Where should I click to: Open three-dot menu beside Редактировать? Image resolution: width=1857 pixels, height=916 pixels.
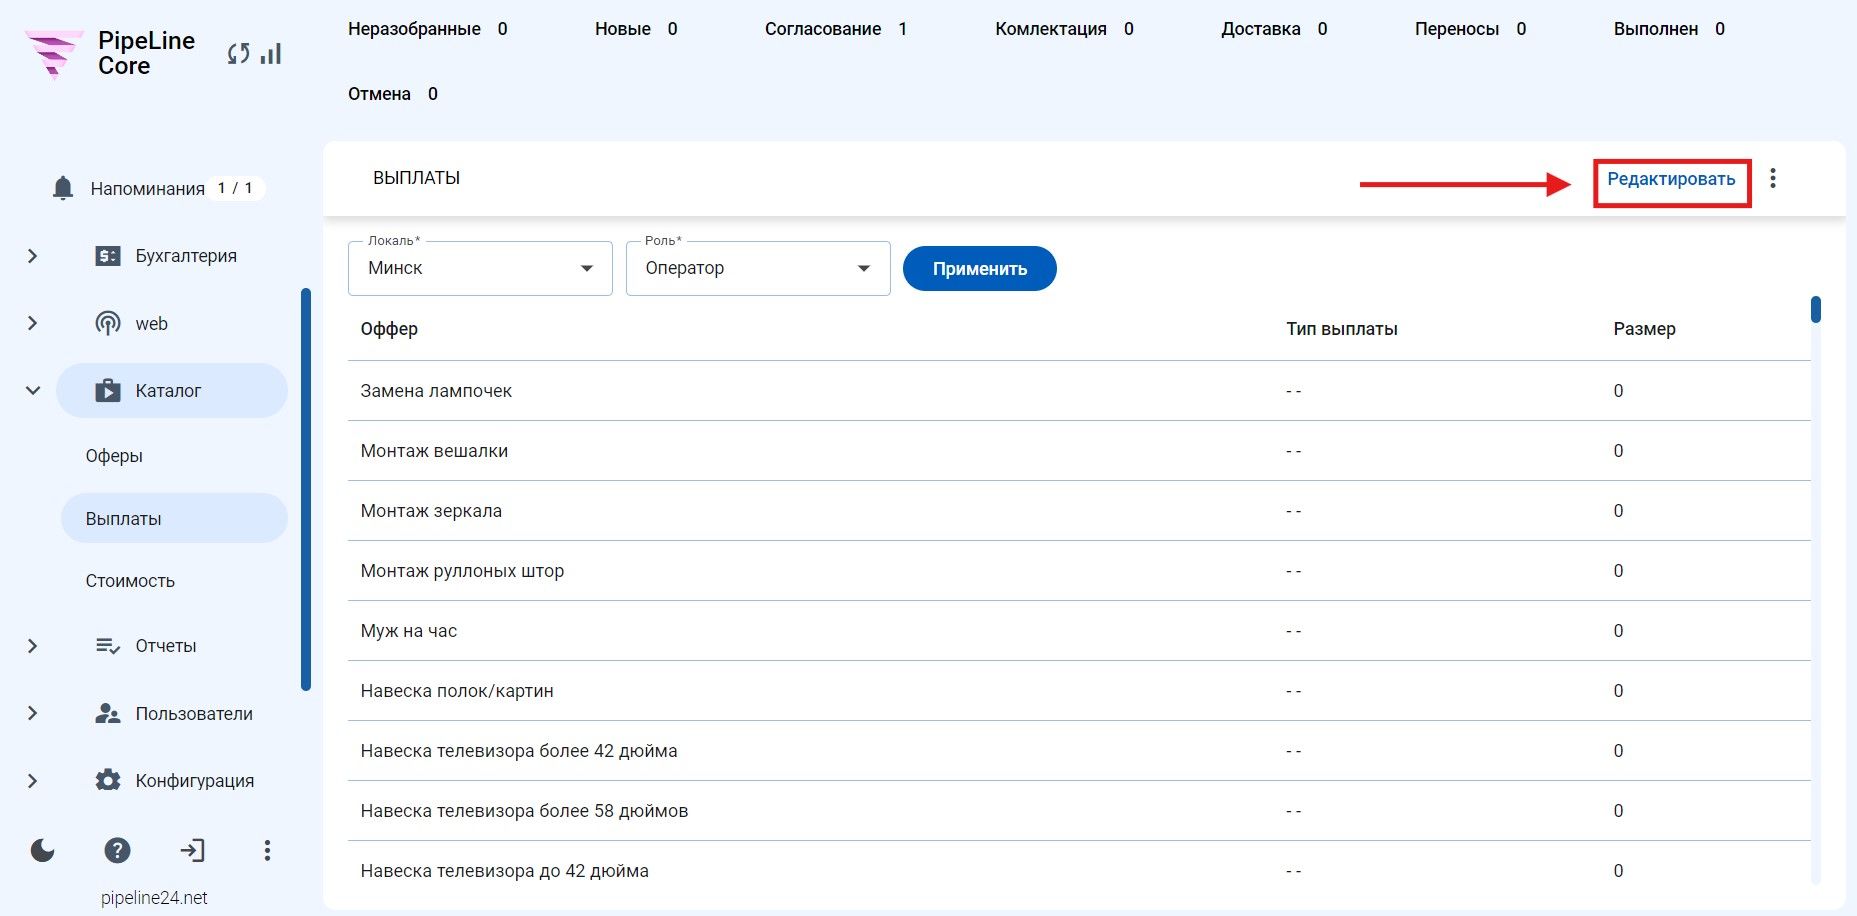(1773, 178)
